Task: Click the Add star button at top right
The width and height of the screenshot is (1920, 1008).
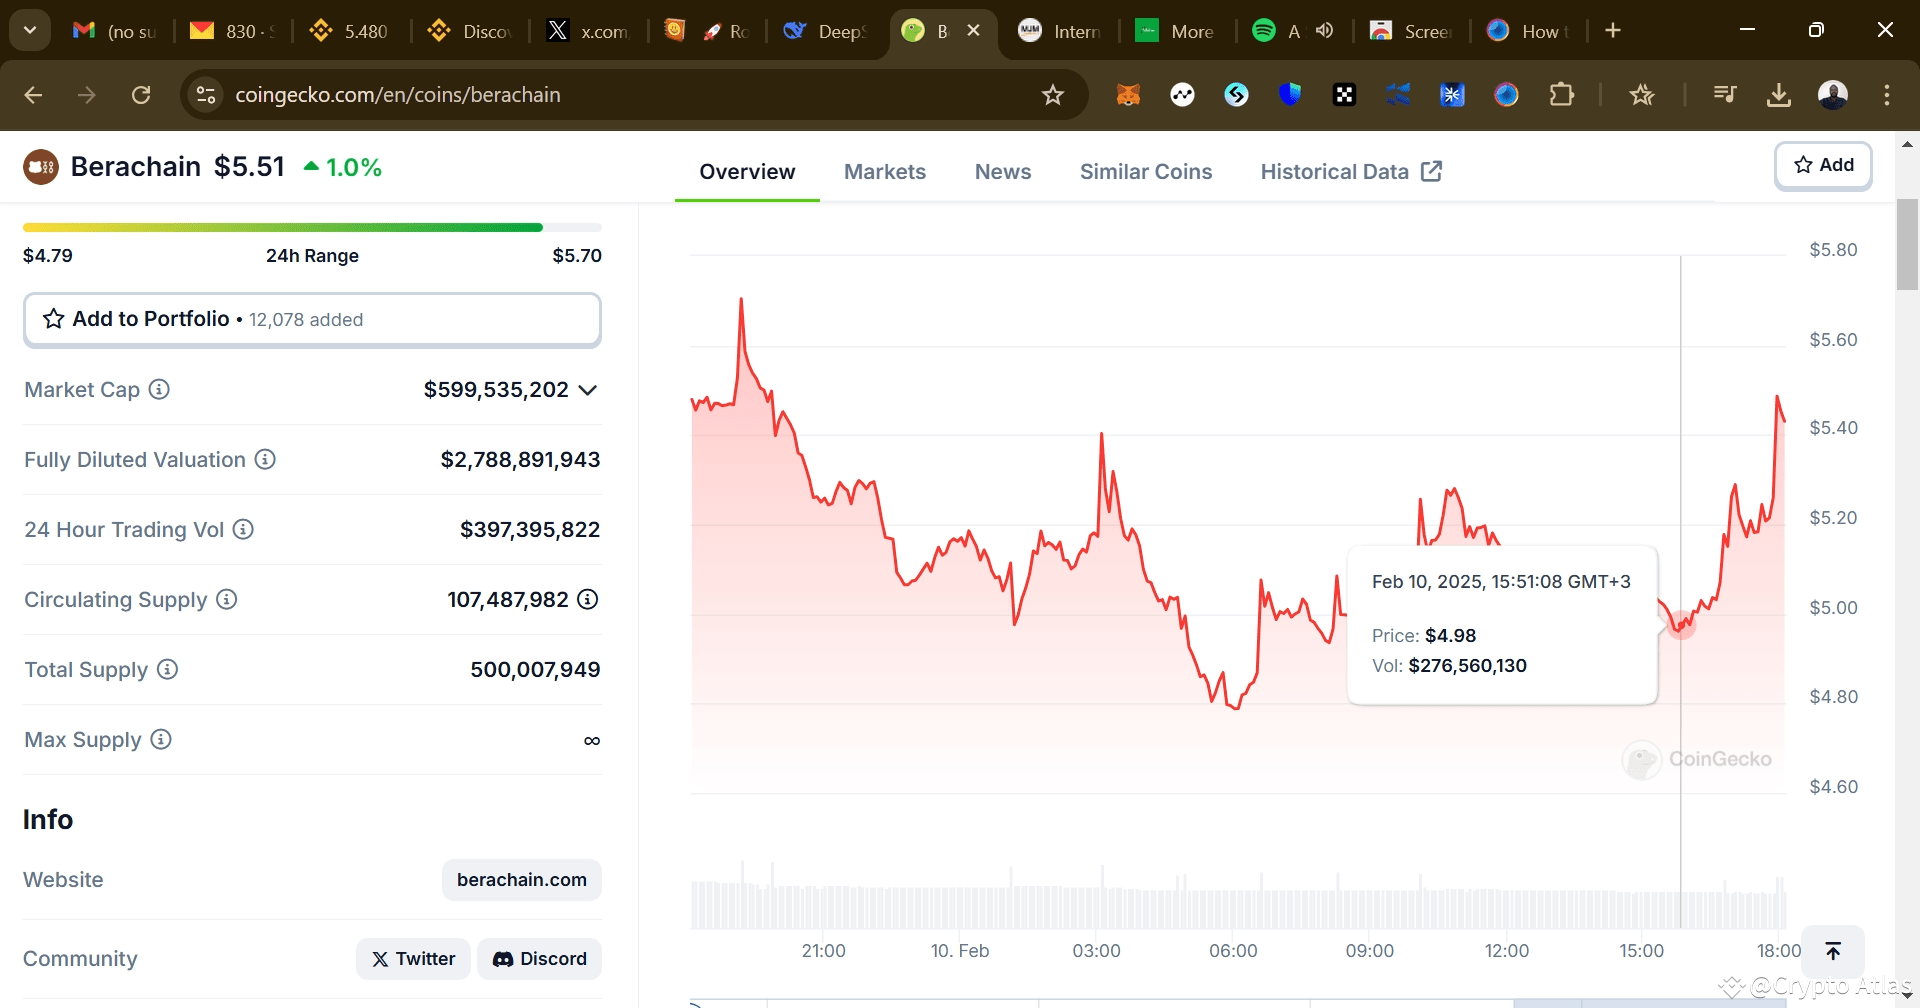Action: [x=1823, y=165]
